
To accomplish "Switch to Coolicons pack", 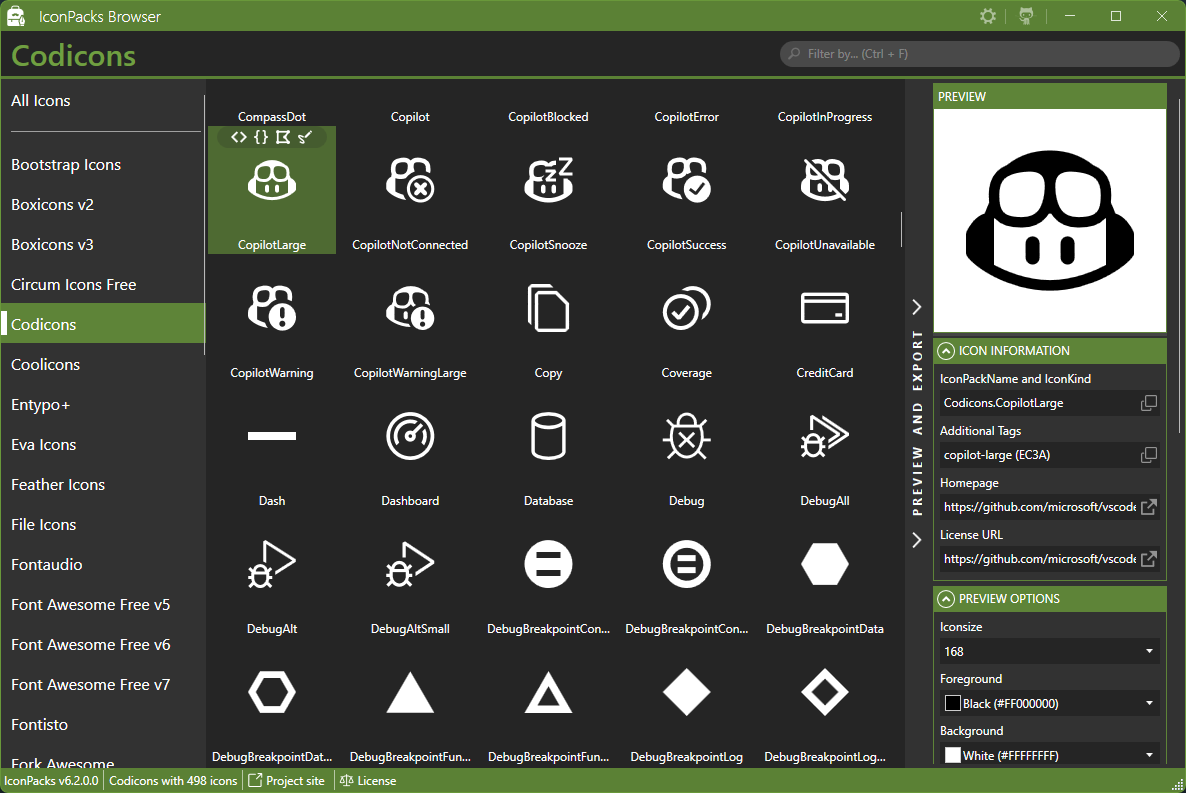I will click(x=102, y=365).
